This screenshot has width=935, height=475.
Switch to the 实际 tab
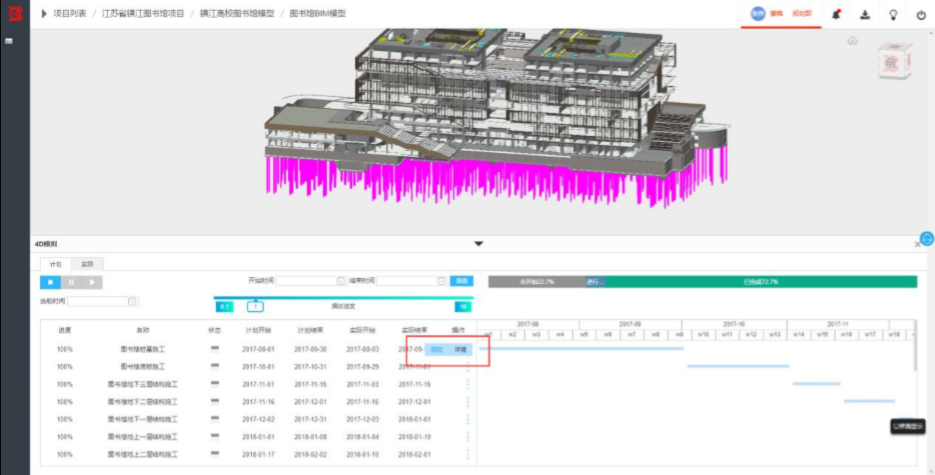coord(87,264)
